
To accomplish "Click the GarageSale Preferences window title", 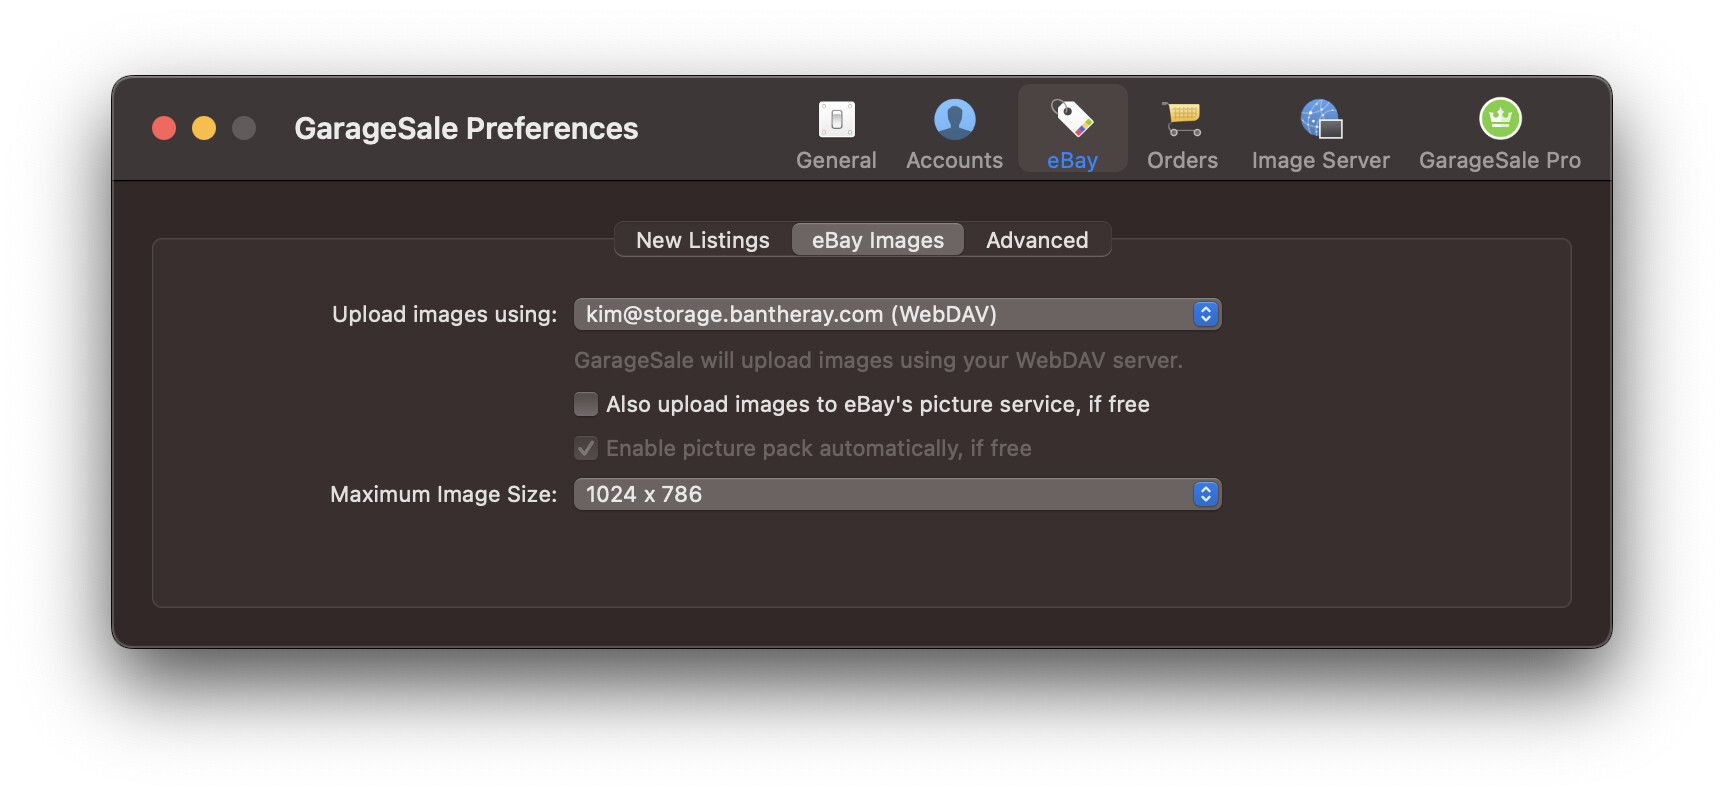I will 466,128.
